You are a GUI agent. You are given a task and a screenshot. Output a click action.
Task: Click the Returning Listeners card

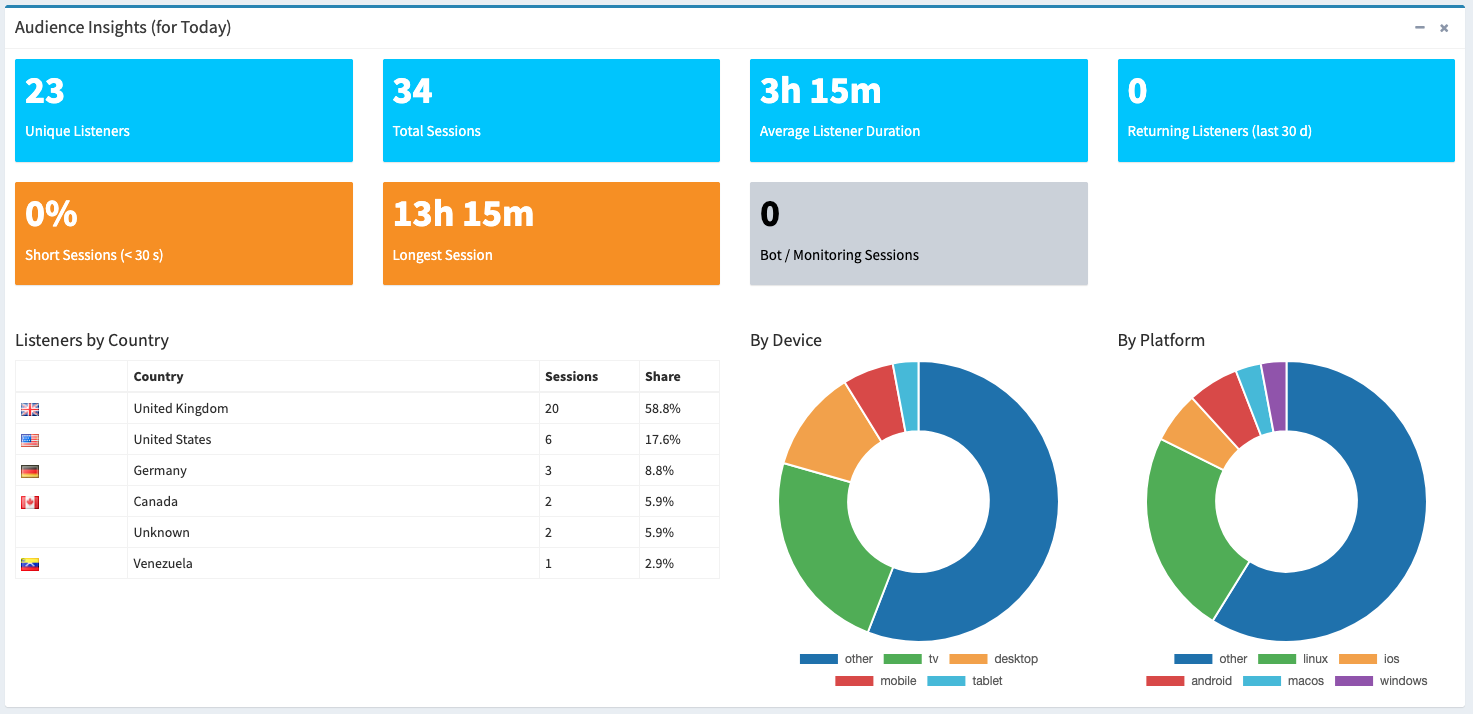click(1286, 110)
